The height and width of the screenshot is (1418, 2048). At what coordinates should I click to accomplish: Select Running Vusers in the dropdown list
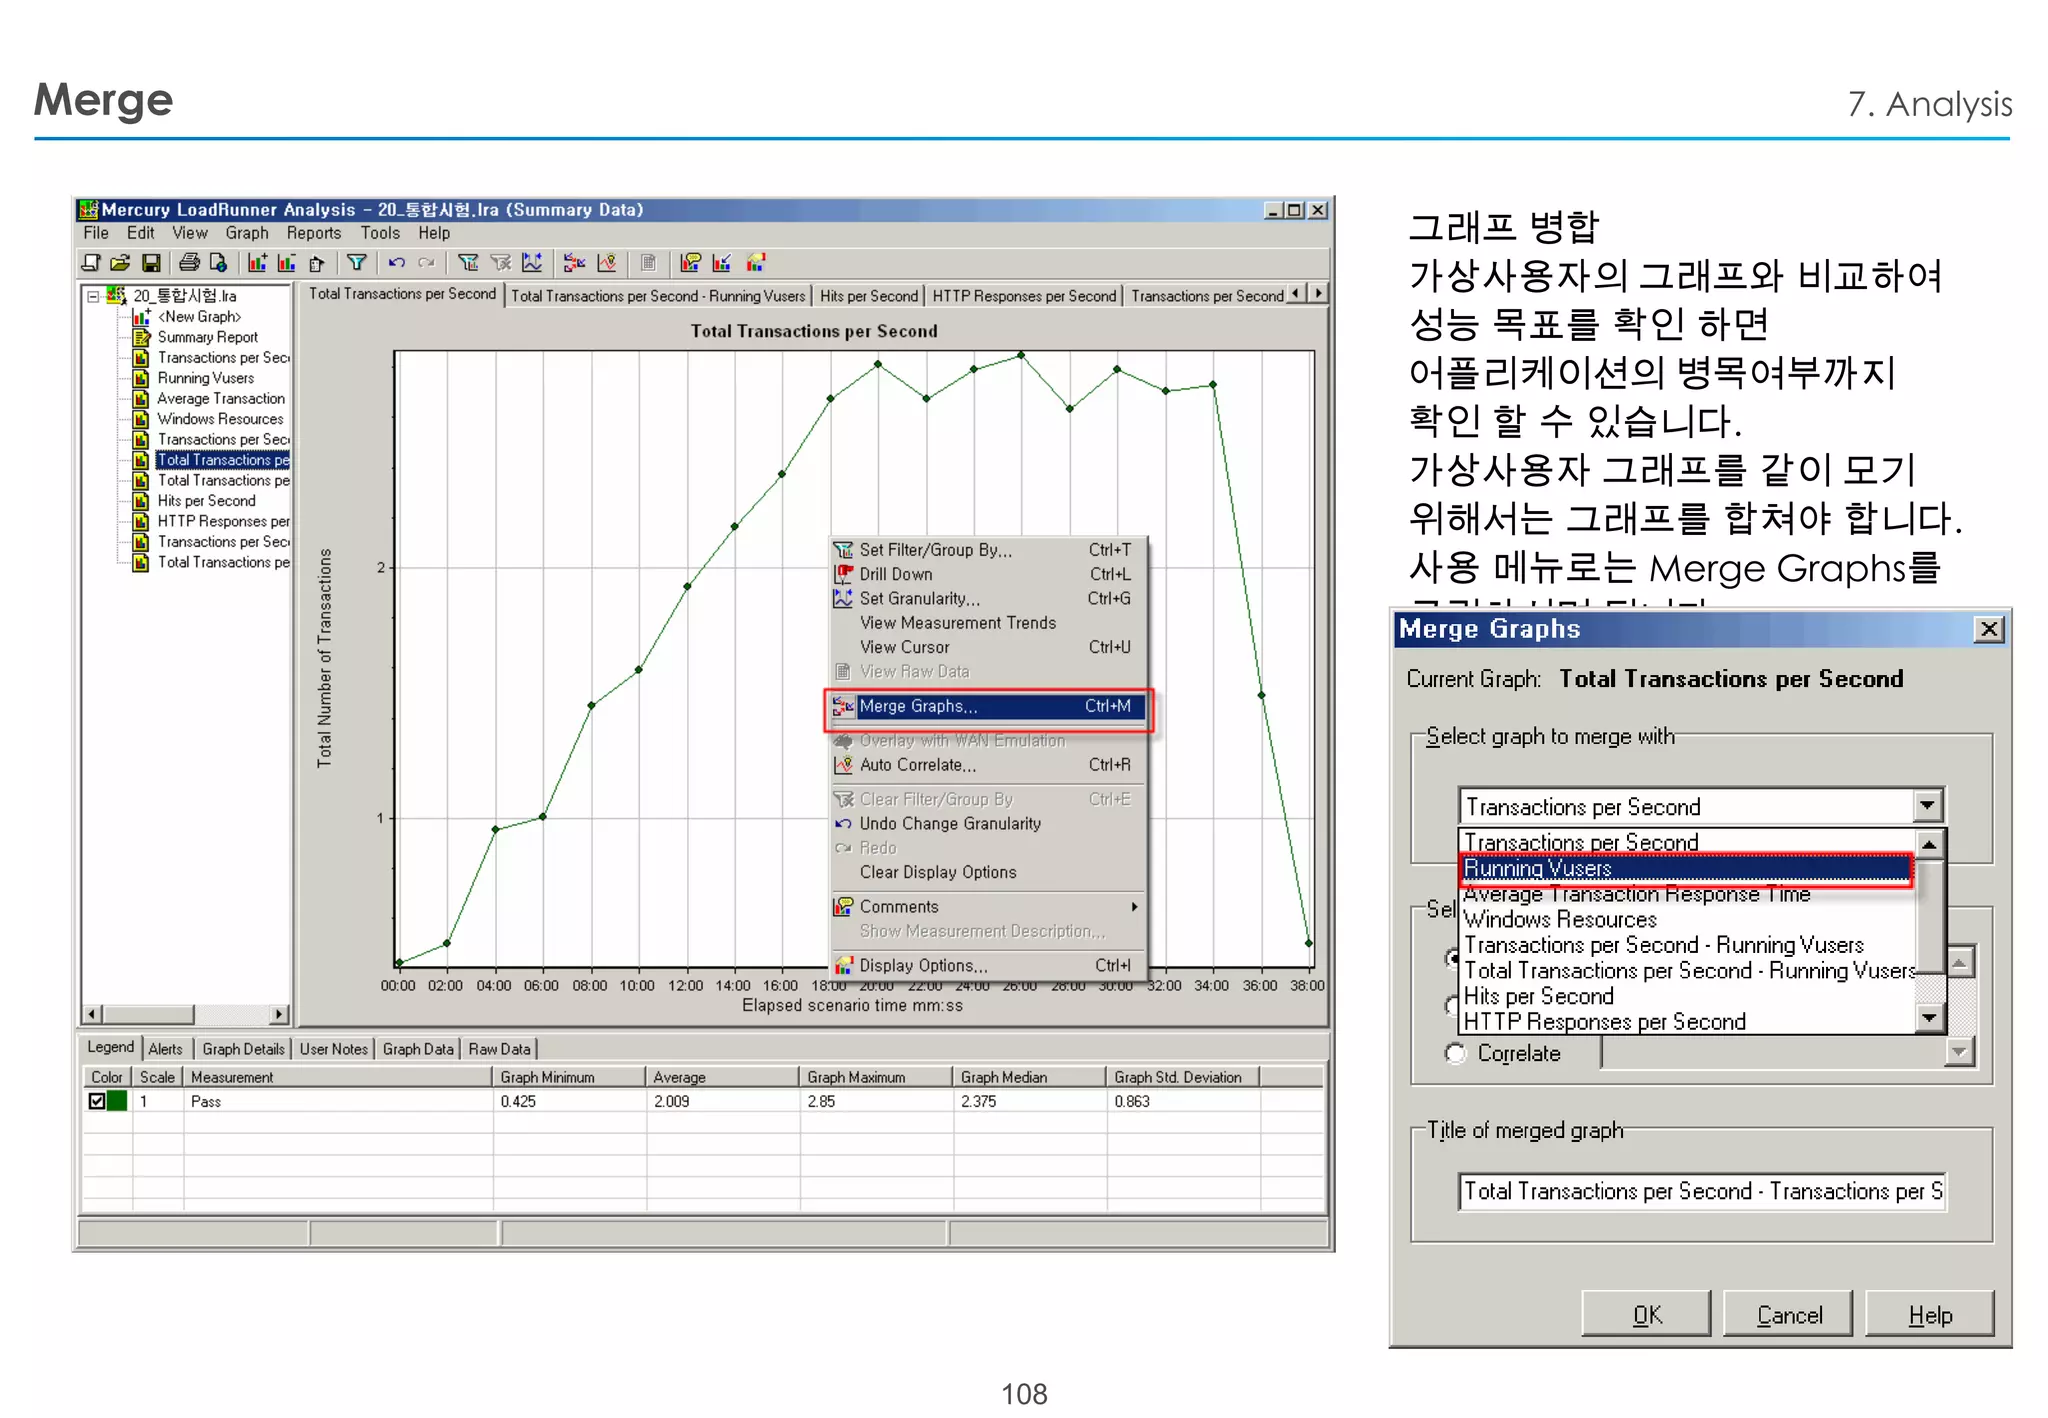click(x=1686, y=869)
